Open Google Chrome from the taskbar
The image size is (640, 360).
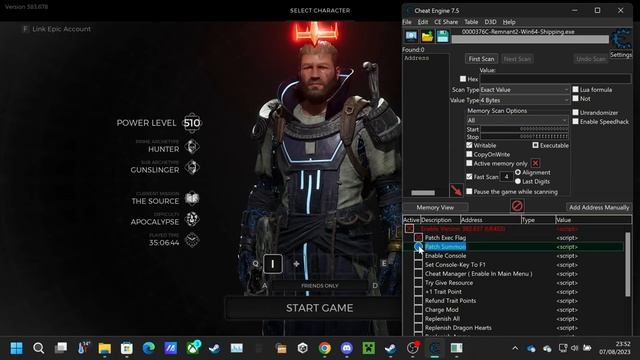(x=324, y=348)
